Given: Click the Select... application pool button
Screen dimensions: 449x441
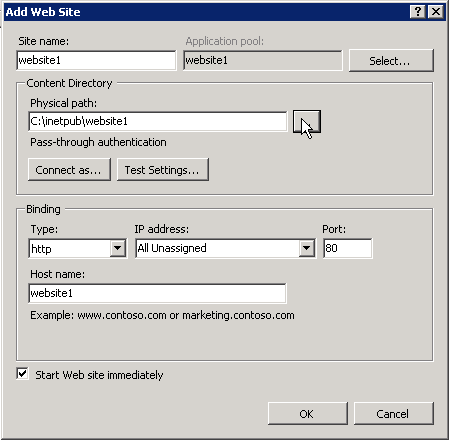Looking at the screenshot, I should pyautogui.click(x=391, y=61).
